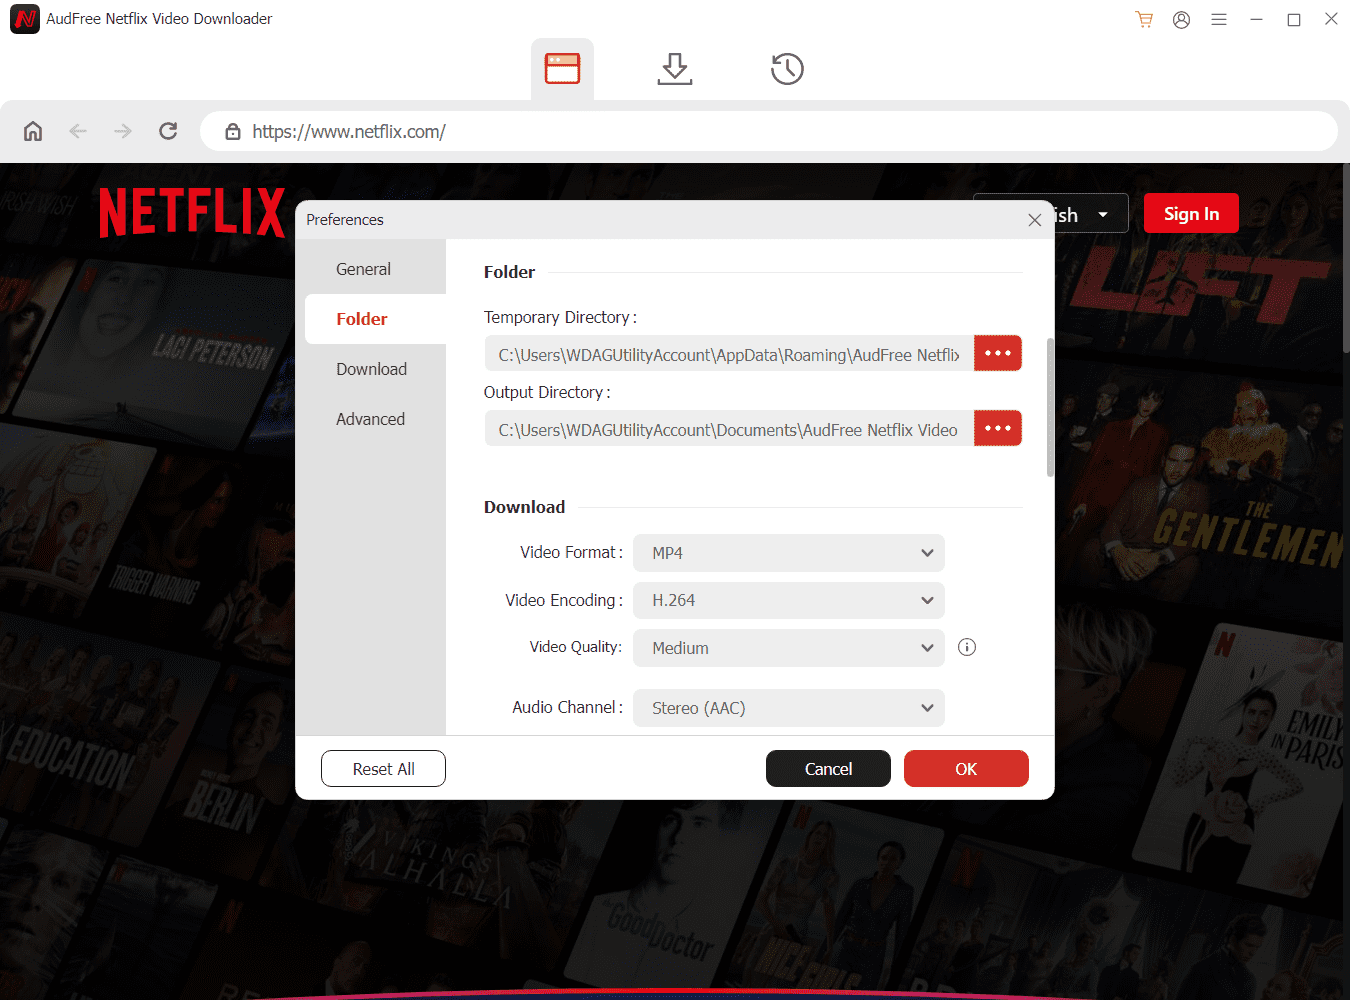
Task: Click the AudFree app logo icon
Action: (25, 19)
